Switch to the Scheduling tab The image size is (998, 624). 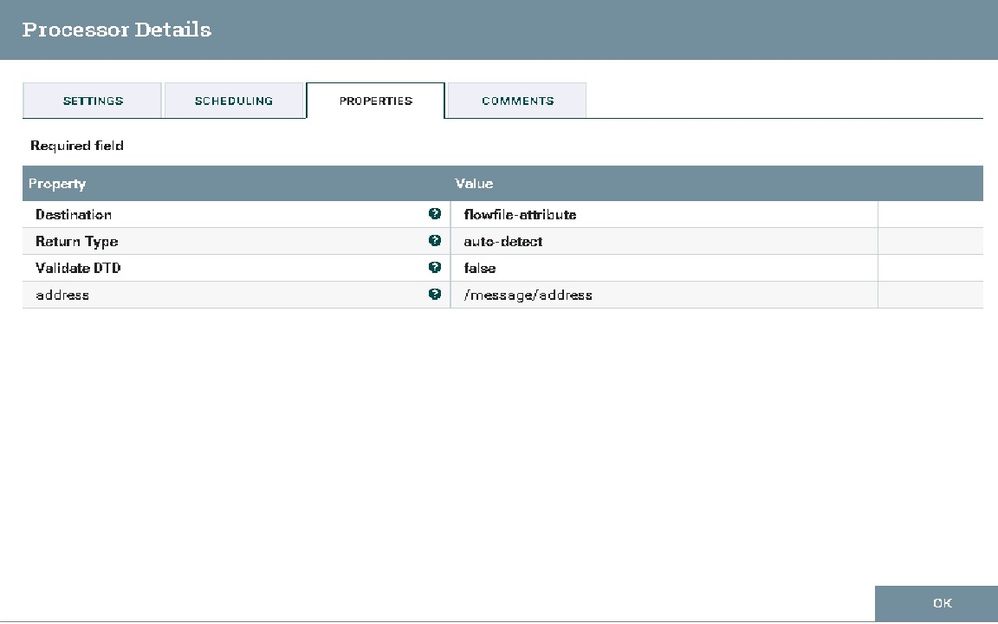[x=234, y=101]
